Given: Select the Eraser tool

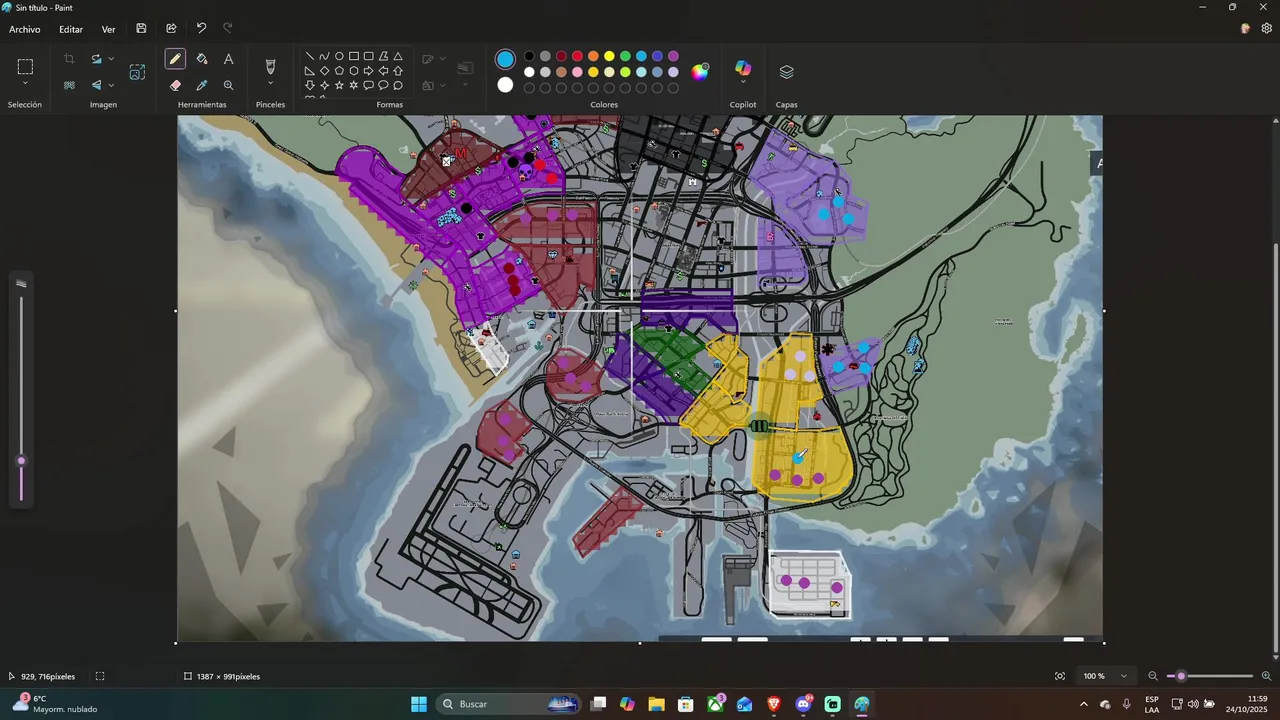Looking at the screenshot, I should coord(175,86).
